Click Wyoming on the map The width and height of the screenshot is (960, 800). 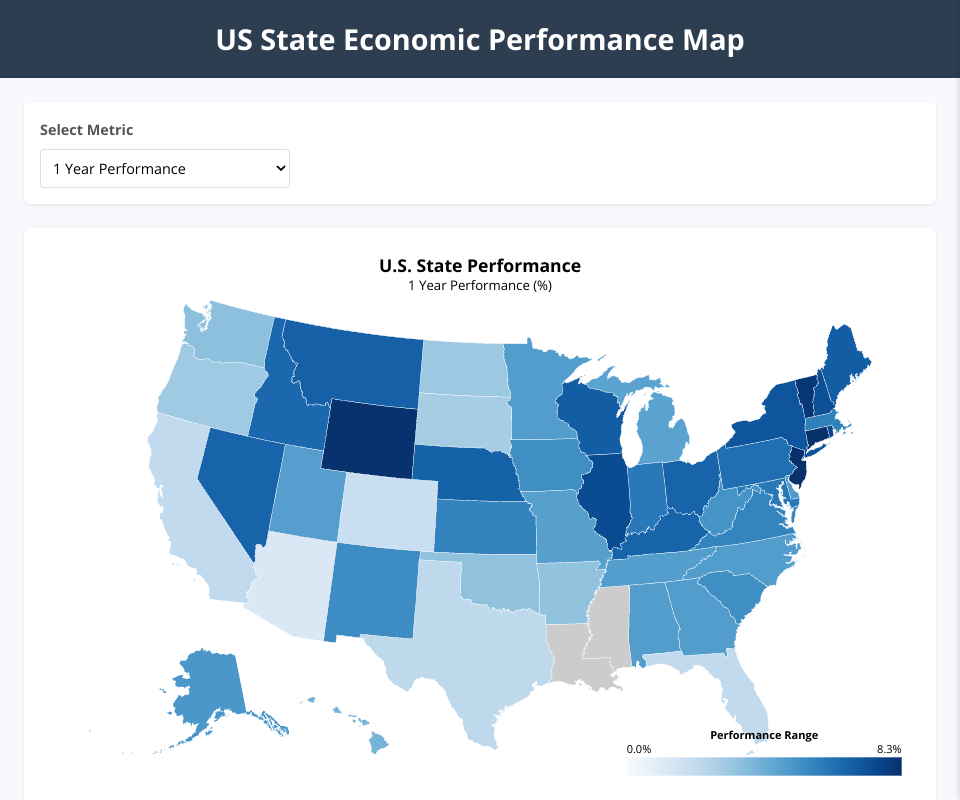click(368, 437)
